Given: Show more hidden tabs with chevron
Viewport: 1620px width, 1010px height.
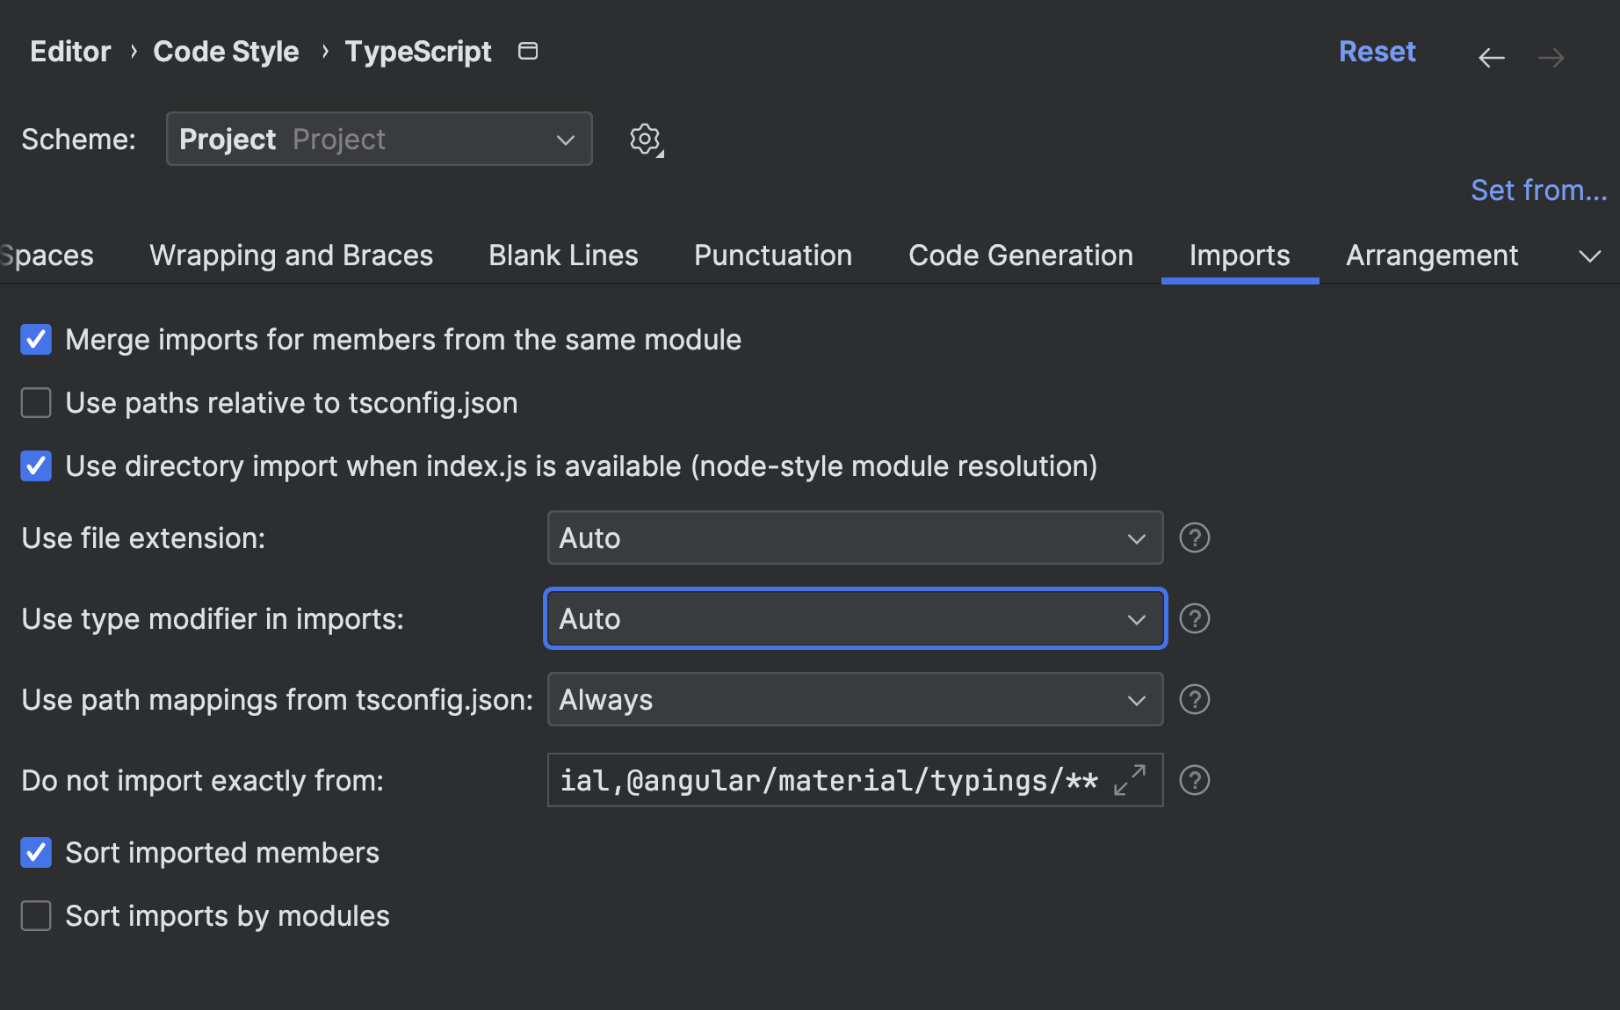Looking at the screenshot, I should coord(1589,256).
